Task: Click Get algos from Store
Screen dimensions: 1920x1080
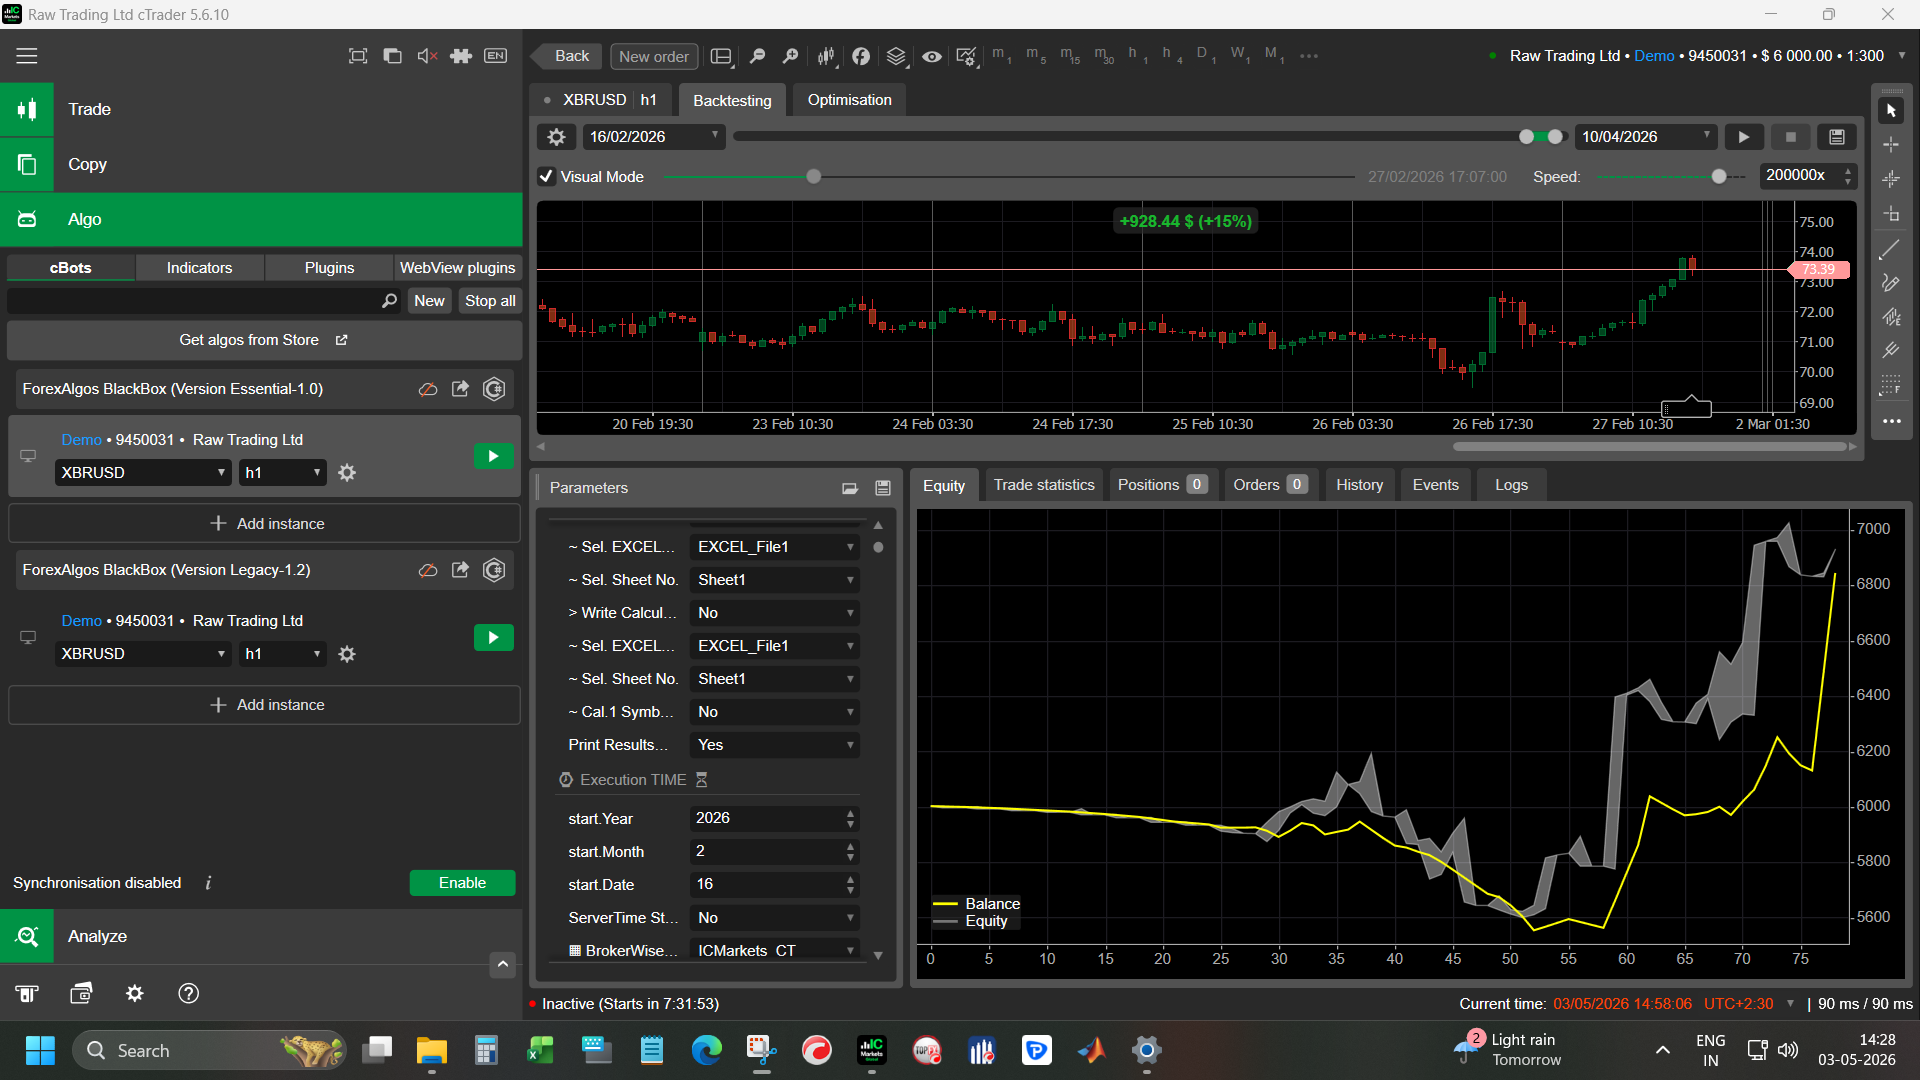Action: (x=264, y=340)
